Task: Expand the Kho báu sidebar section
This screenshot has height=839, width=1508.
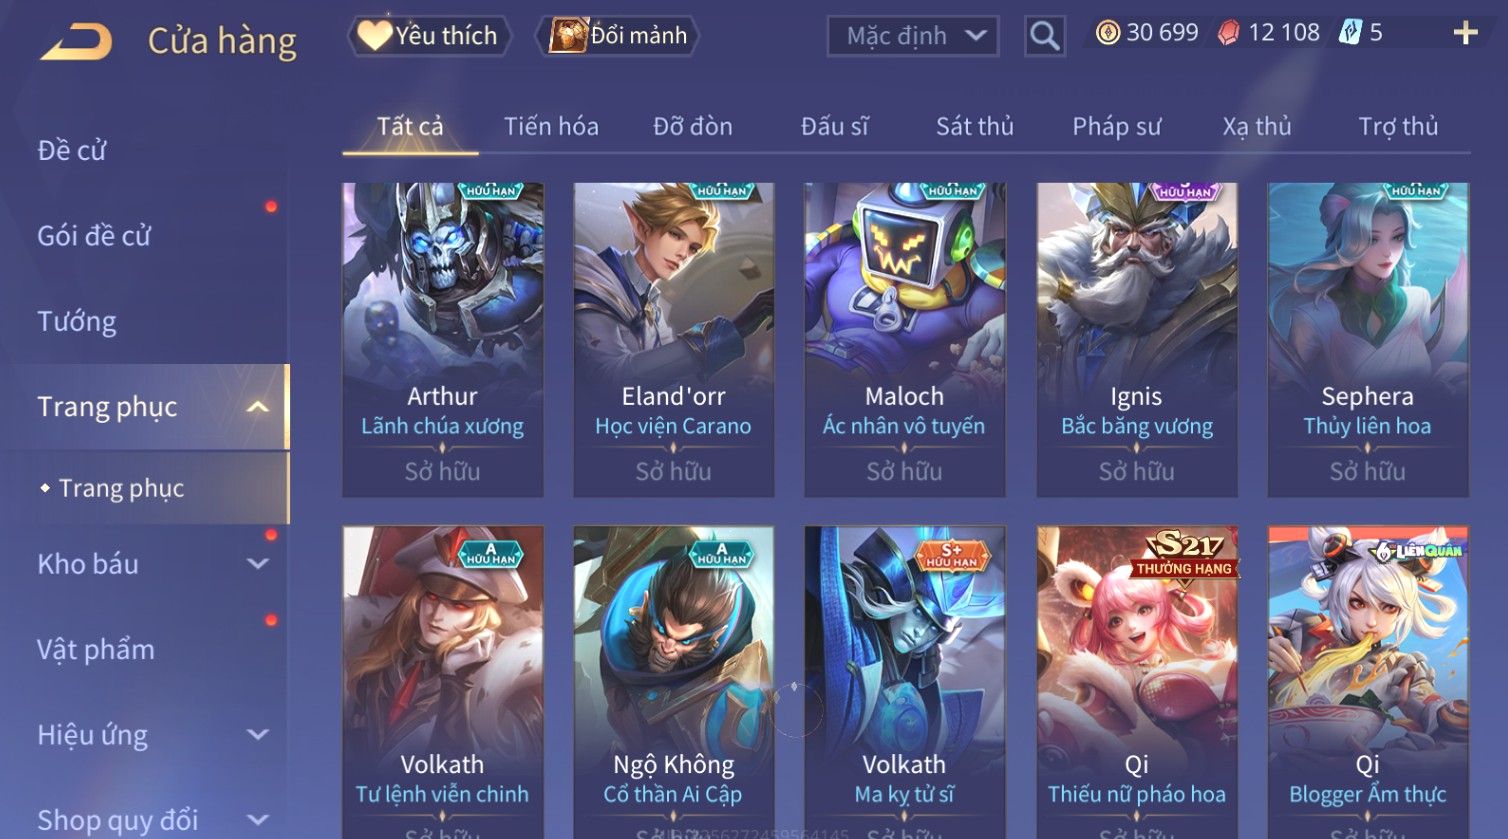Action: click(x=257, y=564)
